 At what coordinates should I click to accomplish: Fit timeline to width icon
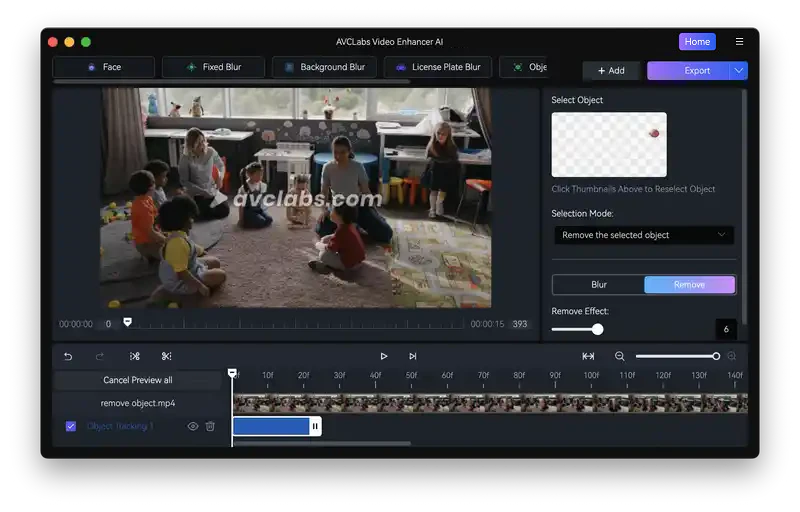point(588,356)
